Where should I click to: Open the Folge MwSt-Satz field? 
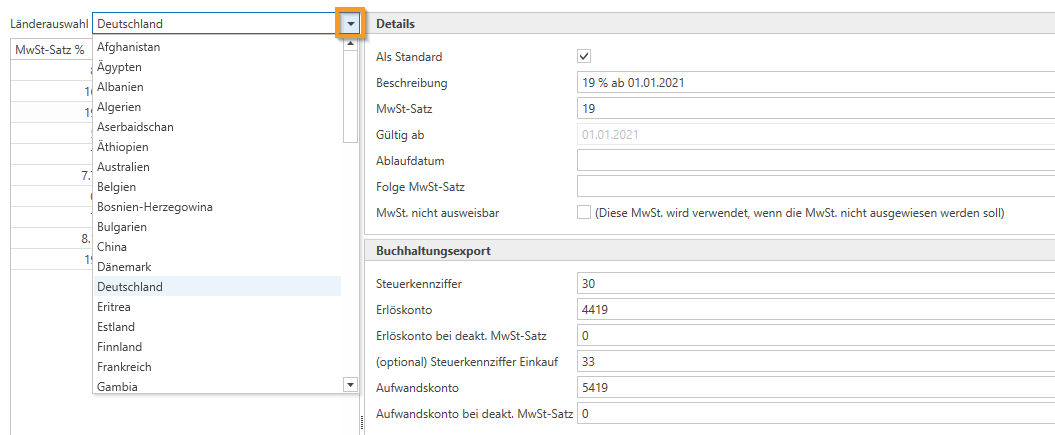pos(815,186)
